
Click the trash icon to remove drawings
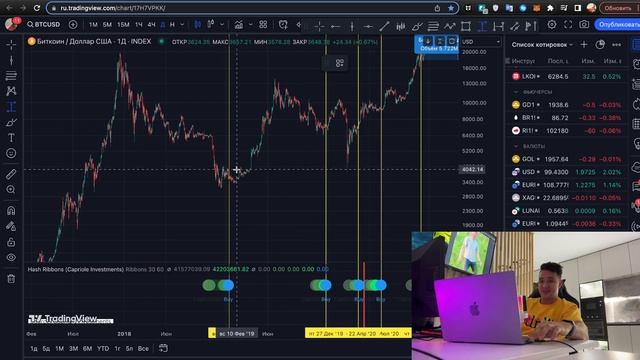tap(11, 279)
